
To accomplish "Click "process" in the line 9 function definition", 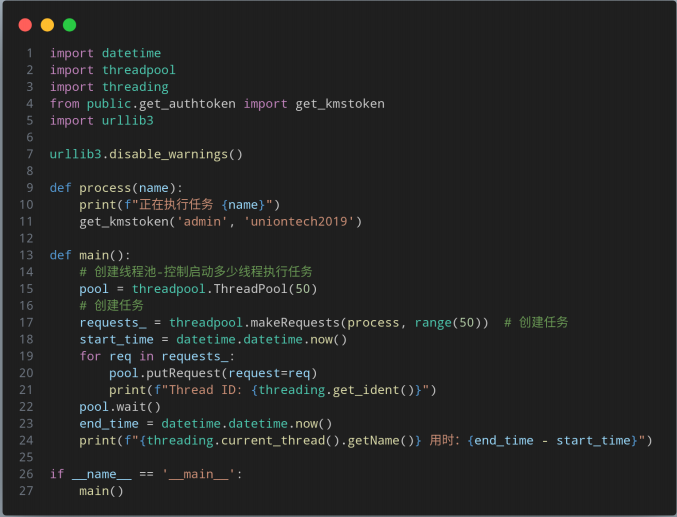I will [x=105, y=188].
